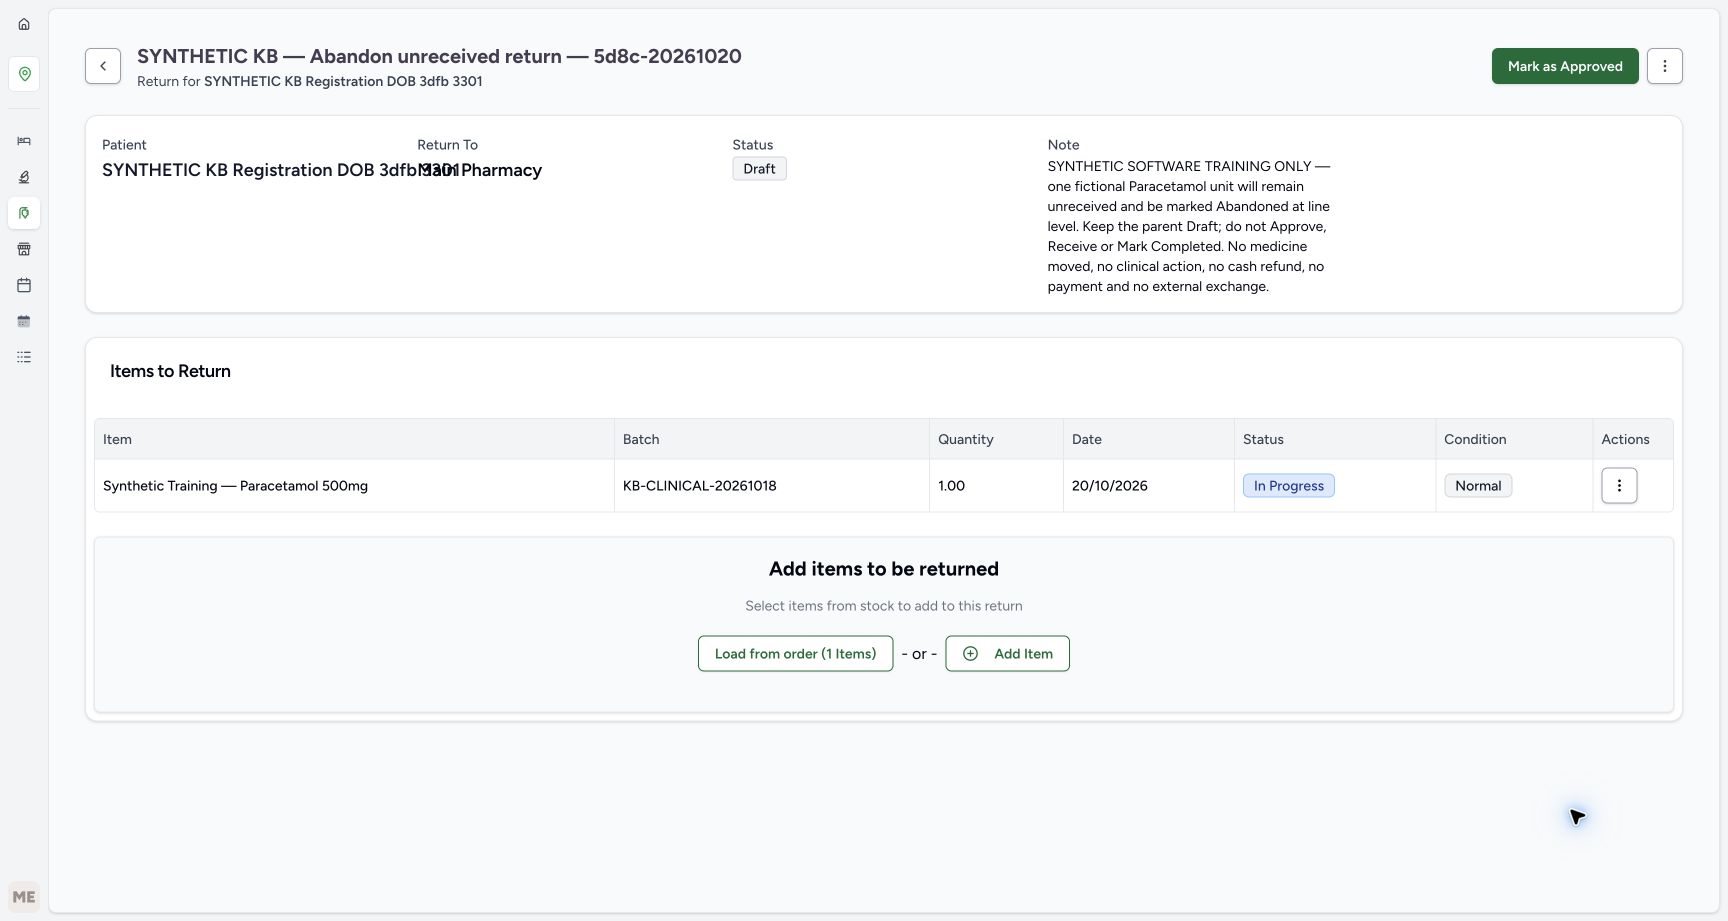Click the item name Synthetic Training — Paracetamol 500mg
The width and height of the screenshot is (1728, 921).
click(235, 486)
